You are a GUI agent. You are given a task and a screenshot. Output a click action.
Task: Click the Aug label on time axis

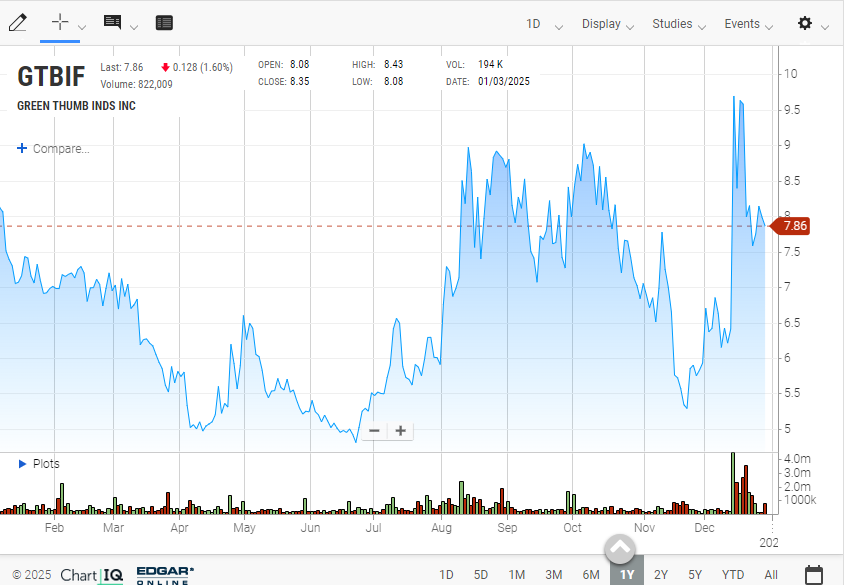click(x=441, y=527)
